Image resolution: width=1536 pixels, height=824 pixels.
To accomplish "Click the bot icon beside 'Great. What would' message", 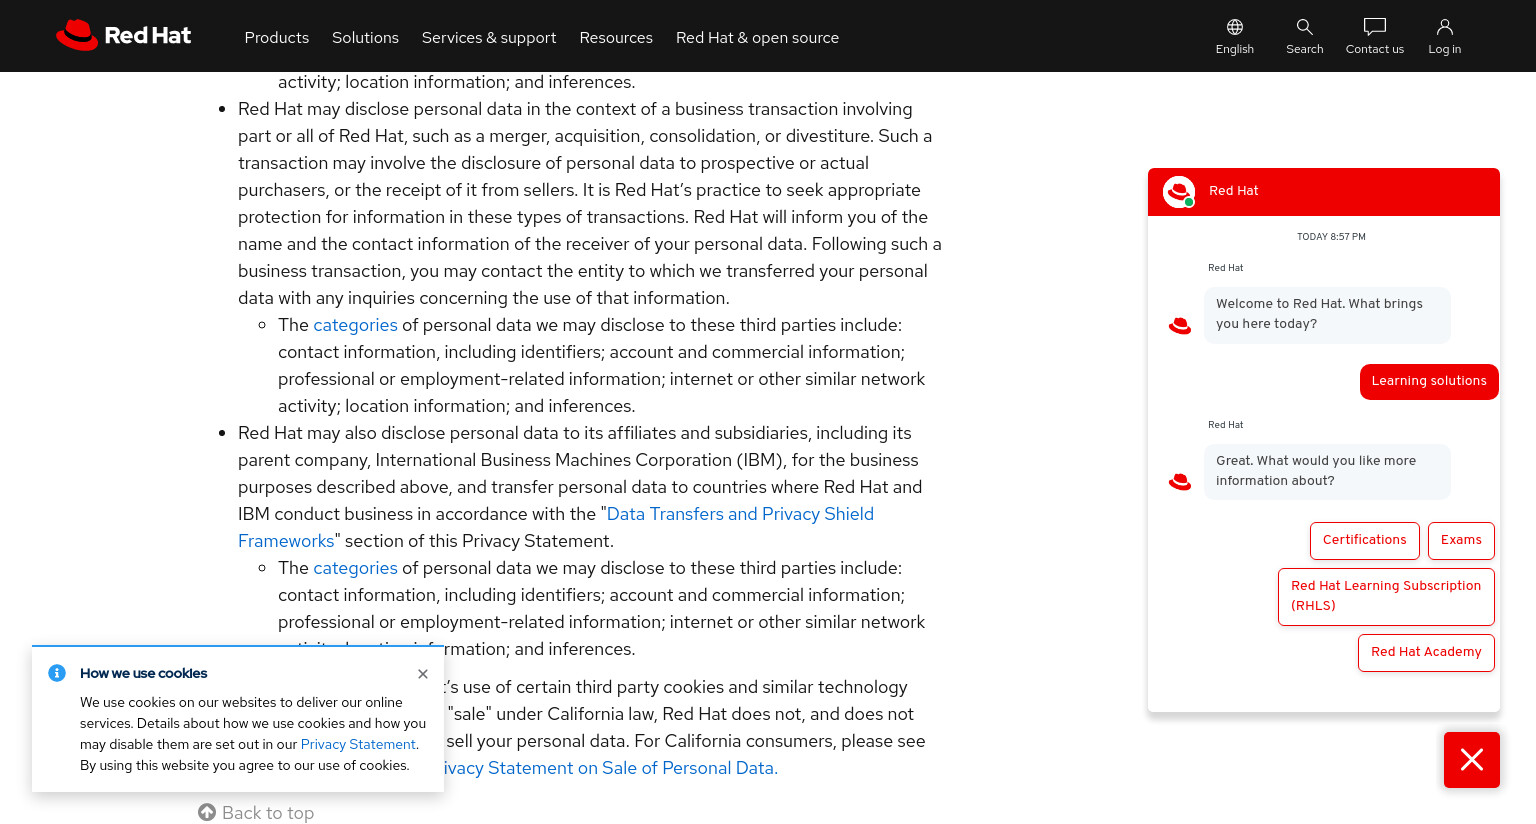I will [1180, 482].
